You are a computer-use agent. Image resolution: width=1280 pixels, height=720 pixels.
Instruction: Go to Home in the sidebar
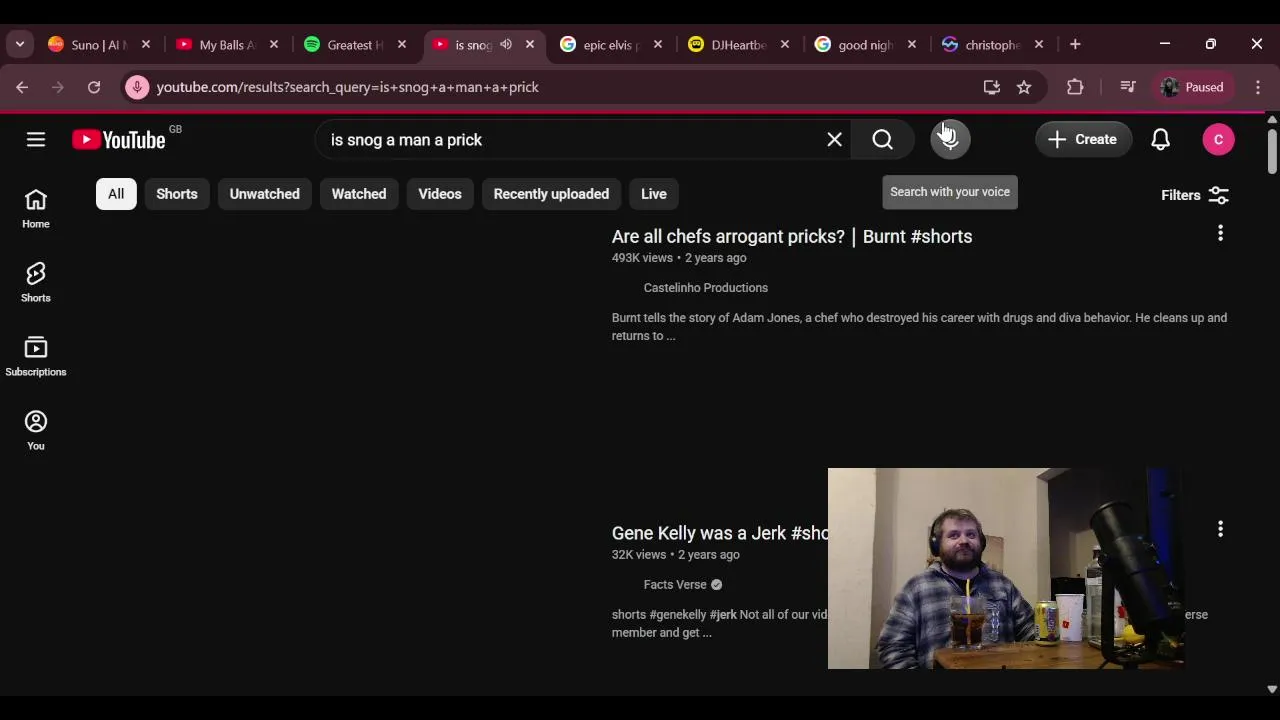(x=36, y=209)
